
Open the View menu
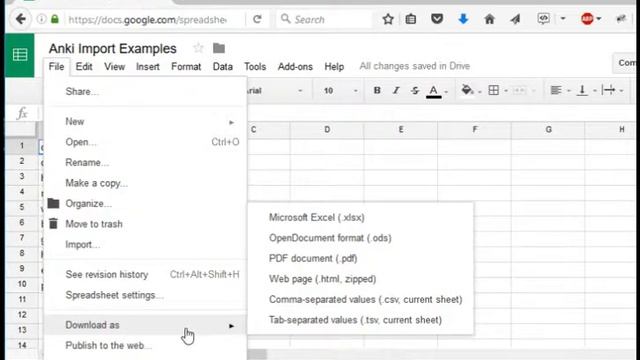[114, 67]
